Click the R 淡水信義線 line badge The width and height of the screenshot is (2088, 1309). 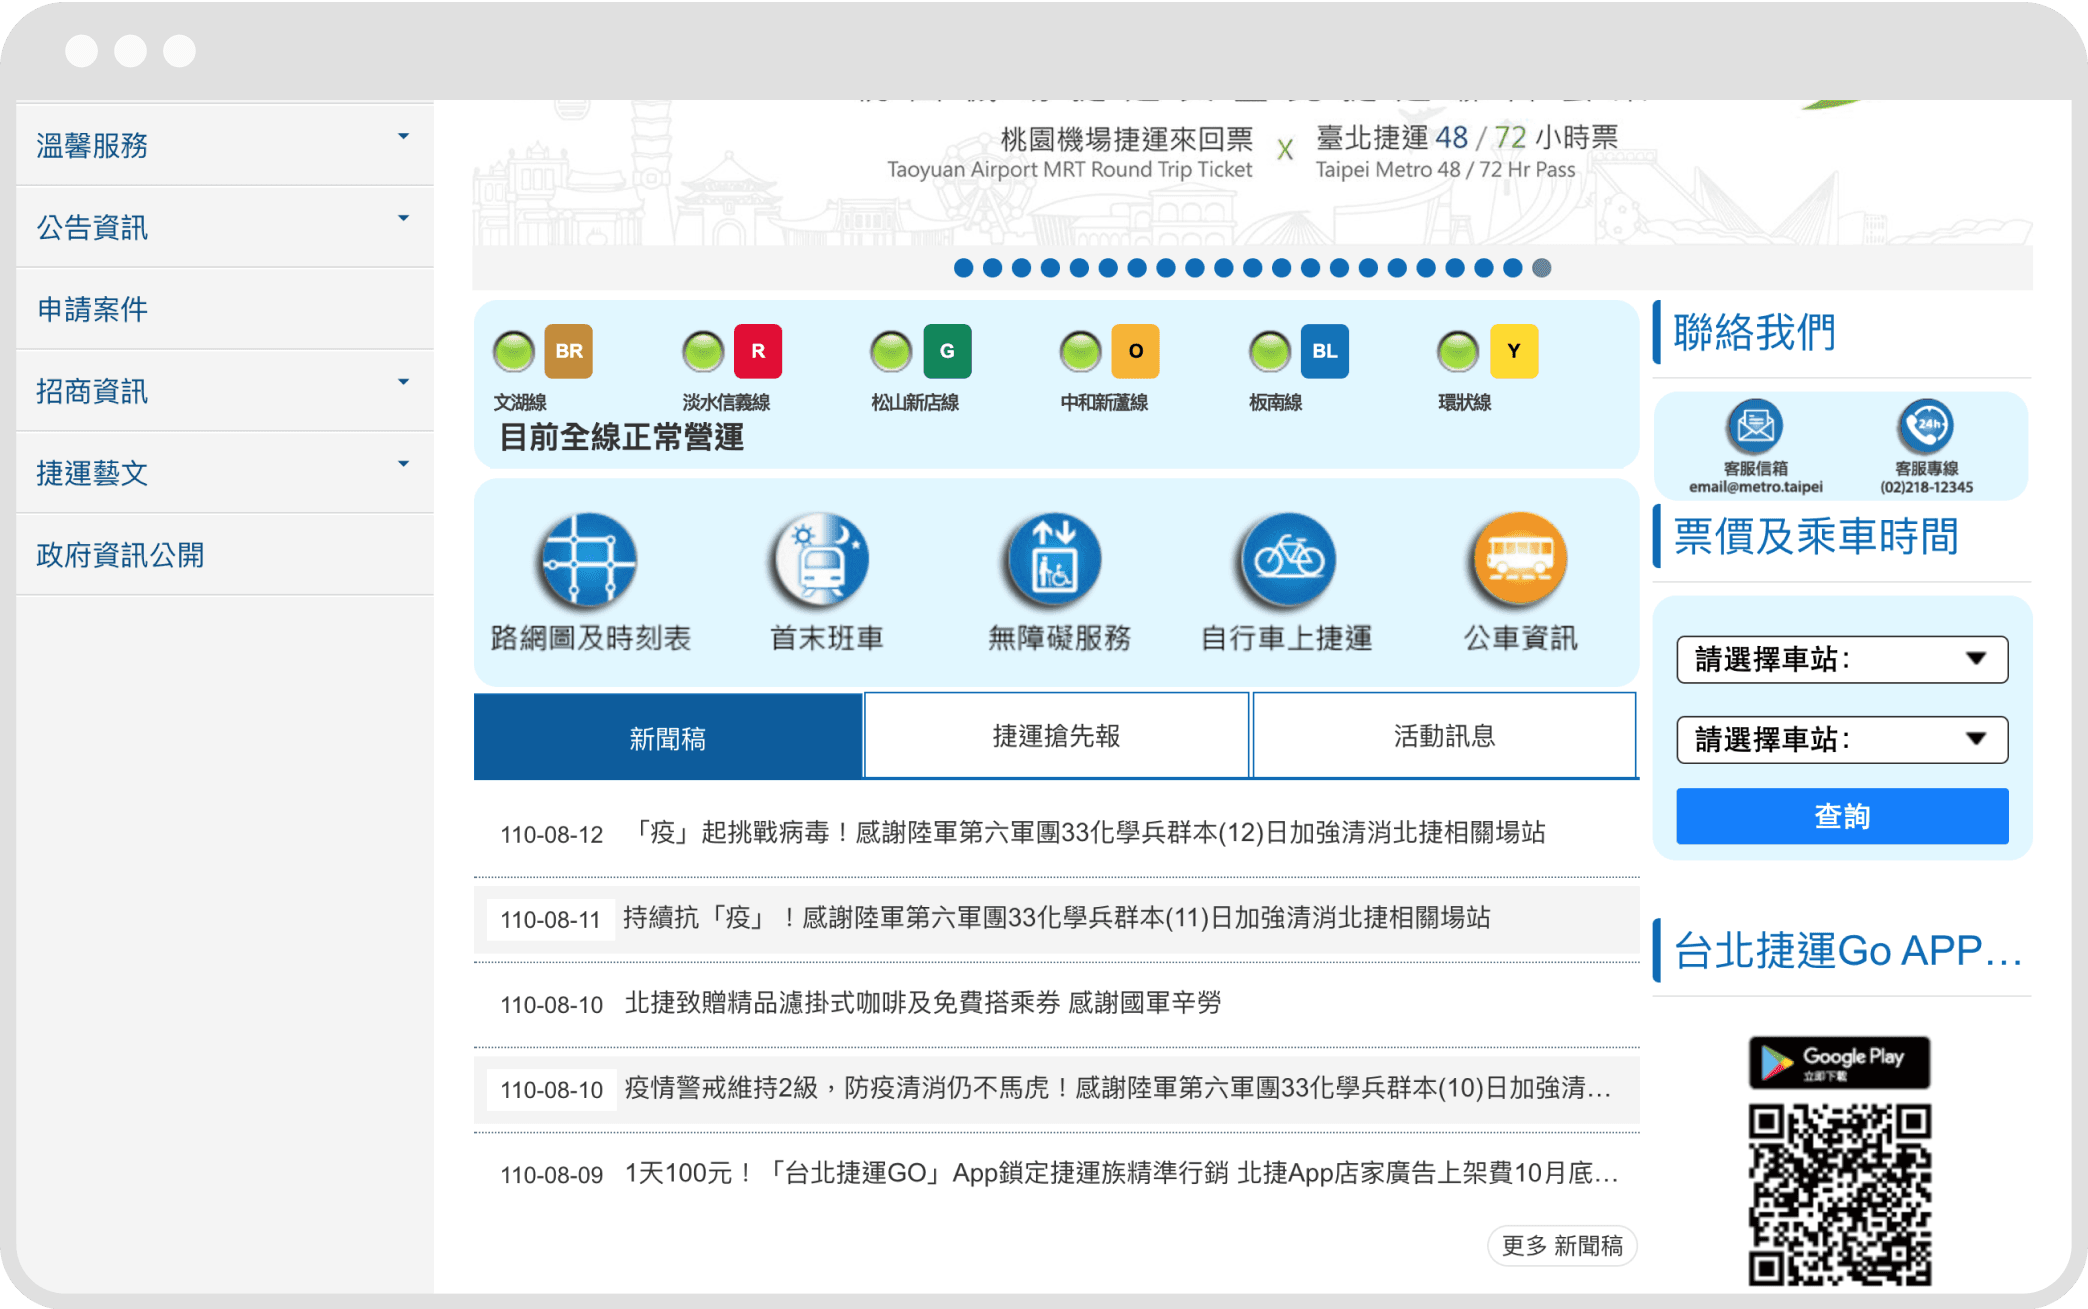758,351
